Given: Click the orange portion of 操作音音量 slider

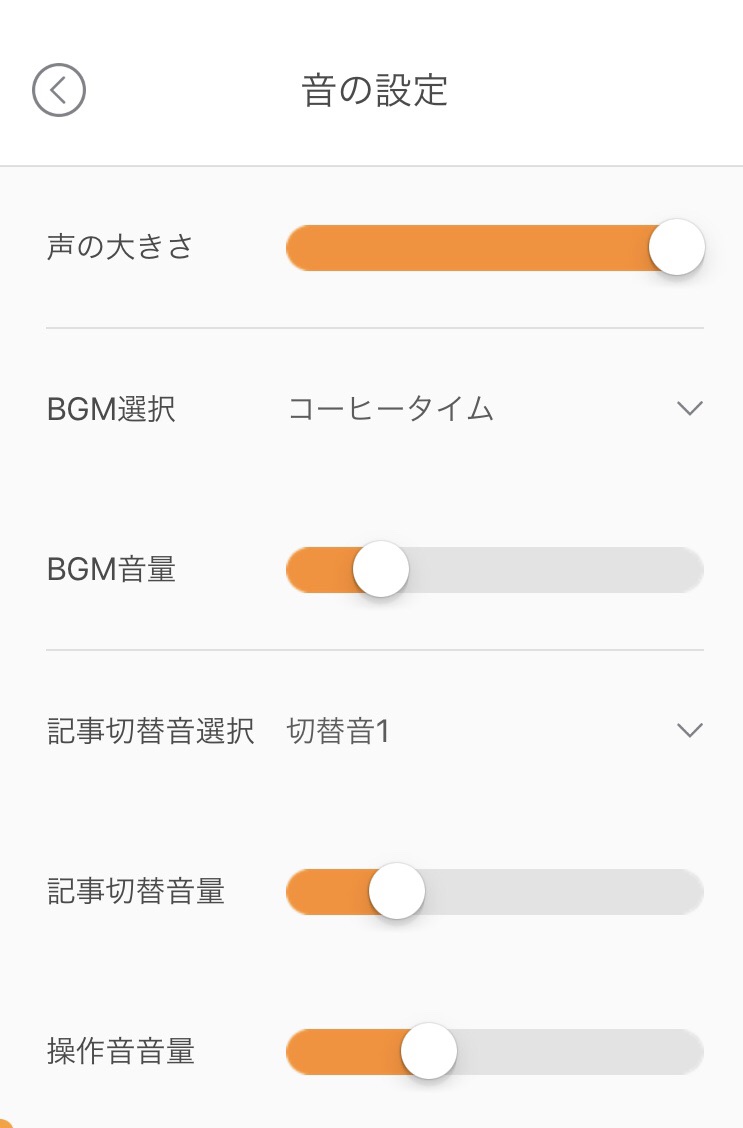Looking at the screenshot, I should click(344, 1052).
